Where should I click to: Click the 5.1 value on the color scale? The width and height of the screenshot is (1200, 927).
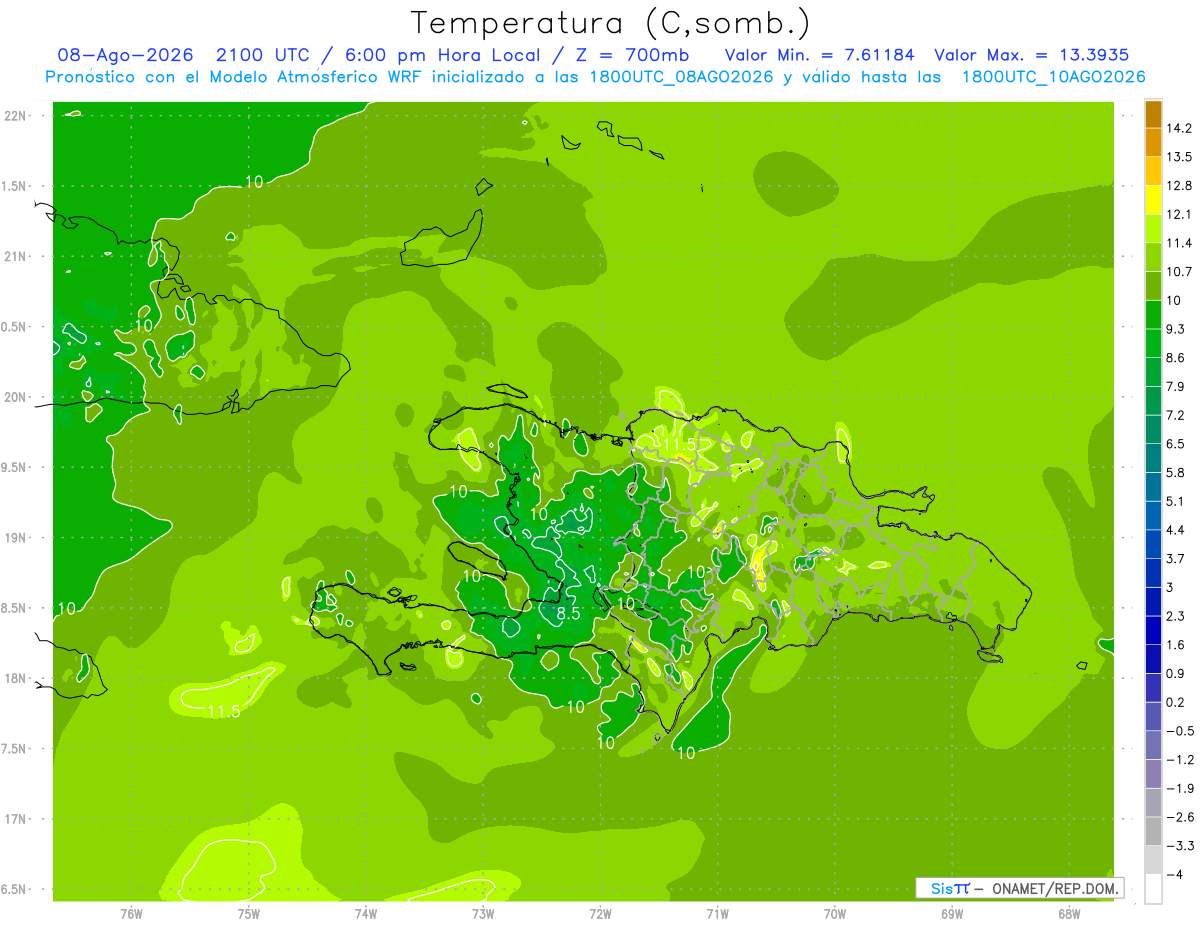click(1176, 501)
